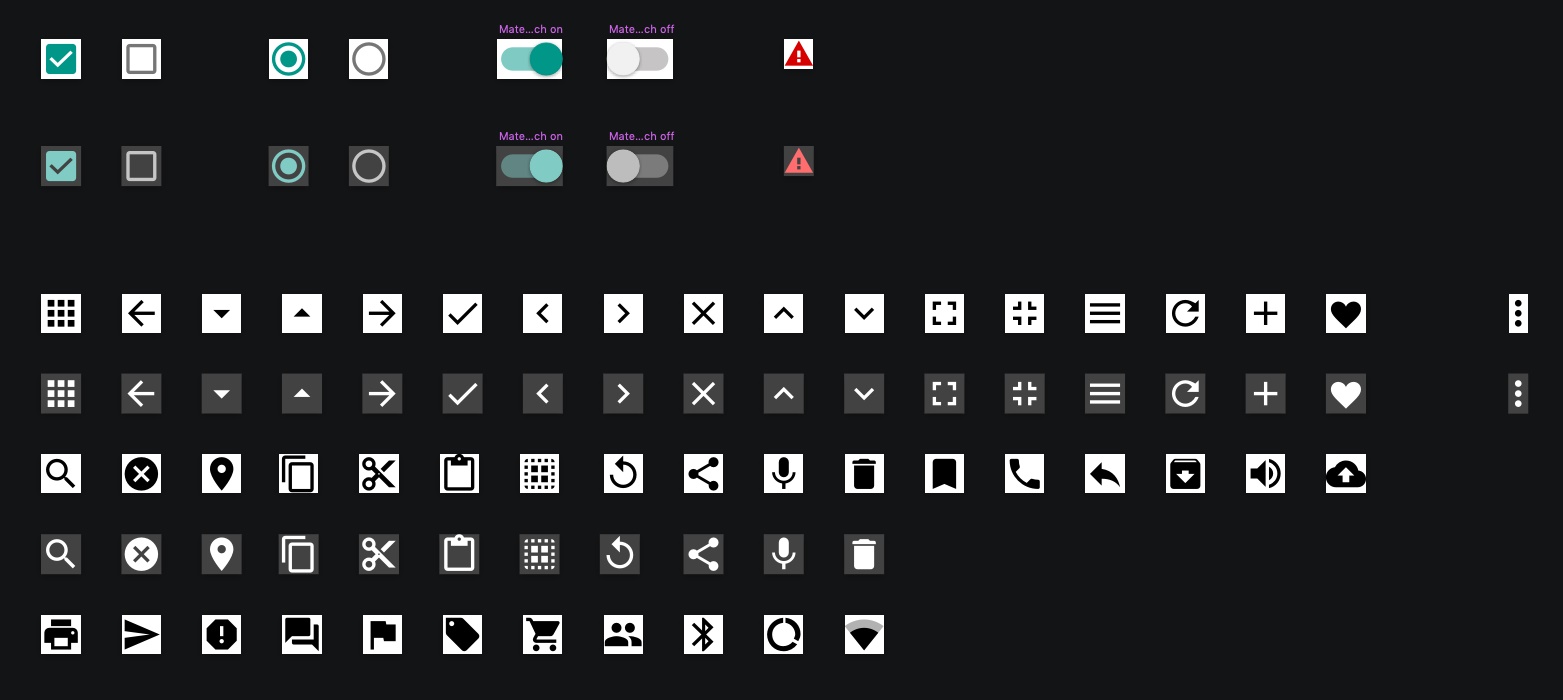
Task: Uncheck the checked checkbox on white background
Action: click(x=61, y=59)
